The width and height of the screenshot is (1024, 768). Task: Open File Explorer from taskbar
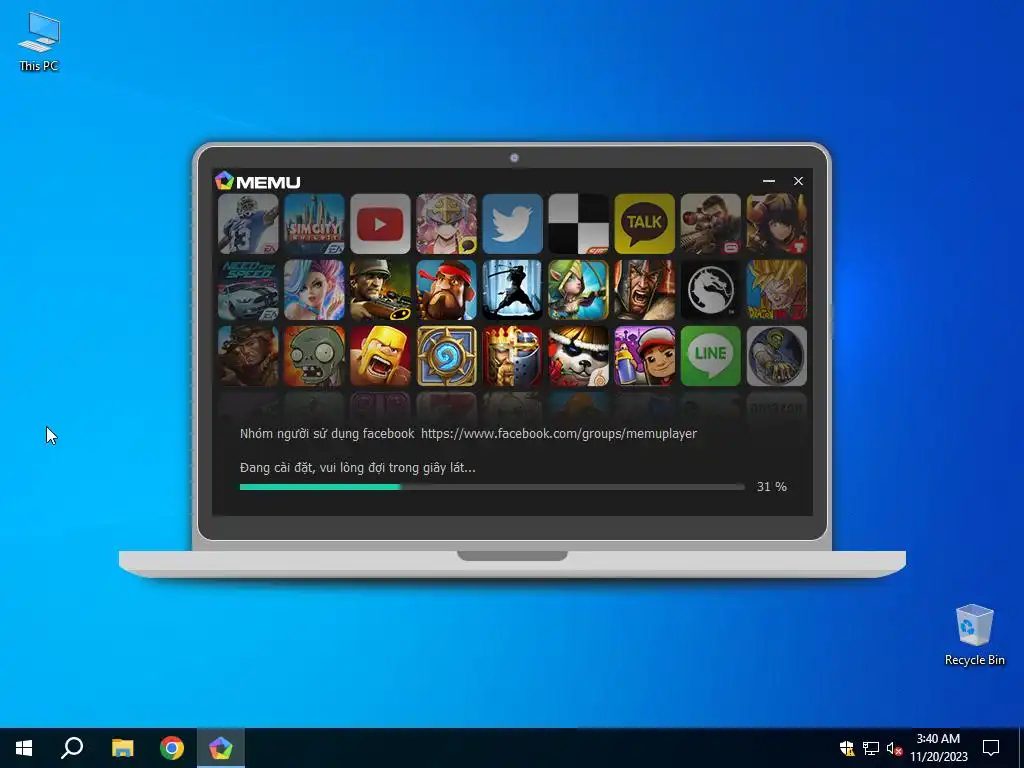[x=122, y=748]
